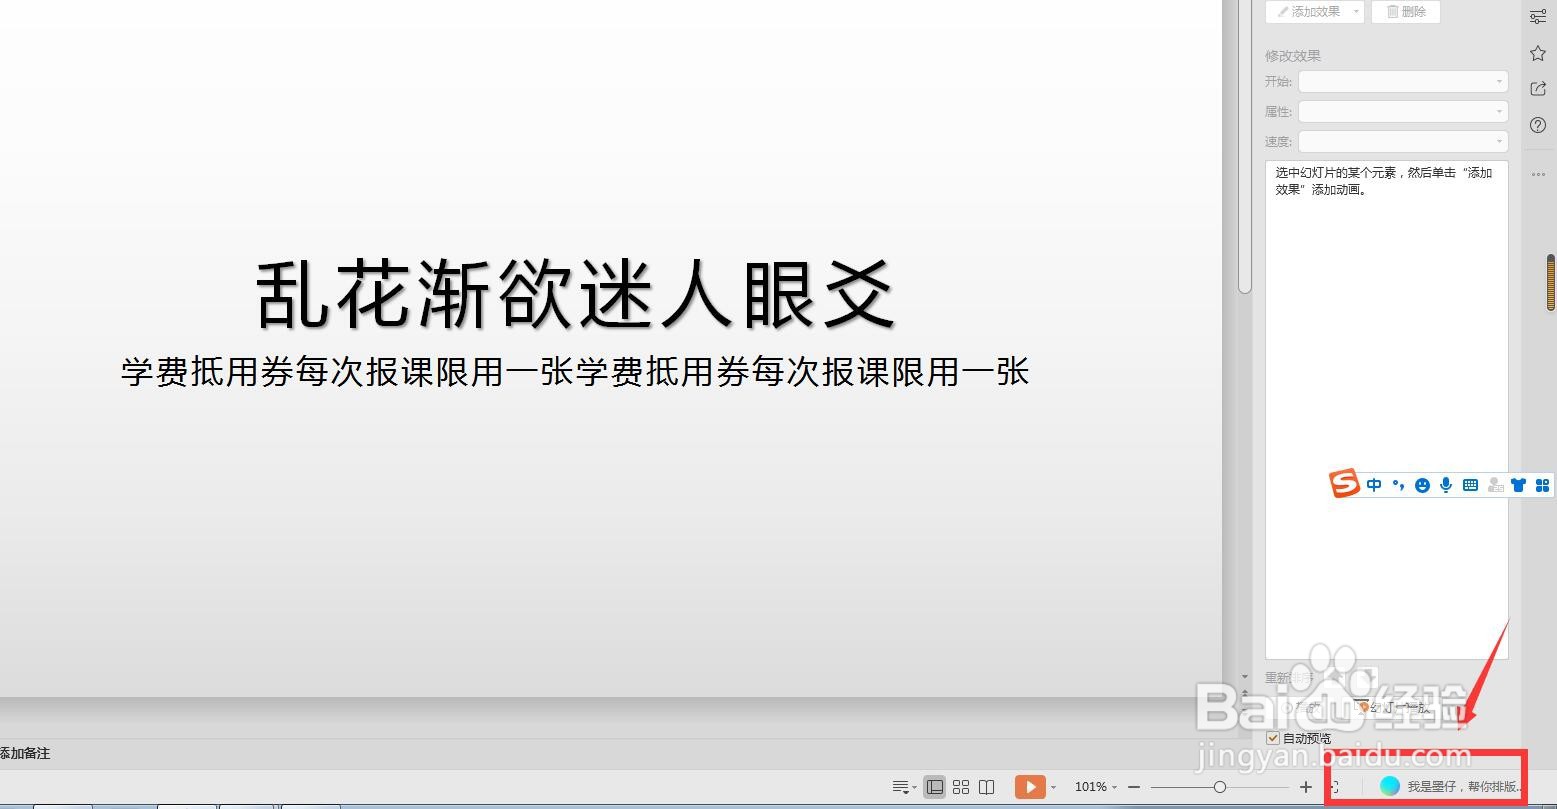
Task: Open the 开始 dropdown
Action: [1403, 81]
